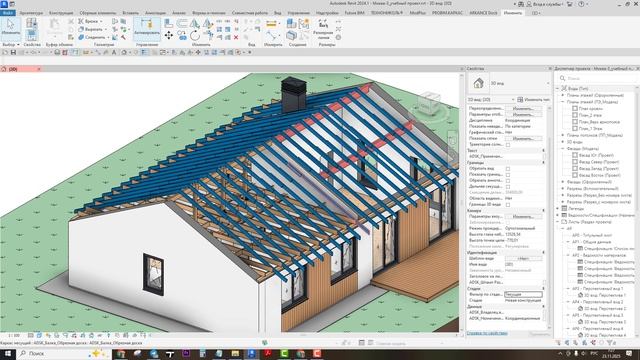The height and width of the screenshot is (360, 640).
Task: Collapse the Фасады (Модель) node
Action: [563, 149]
